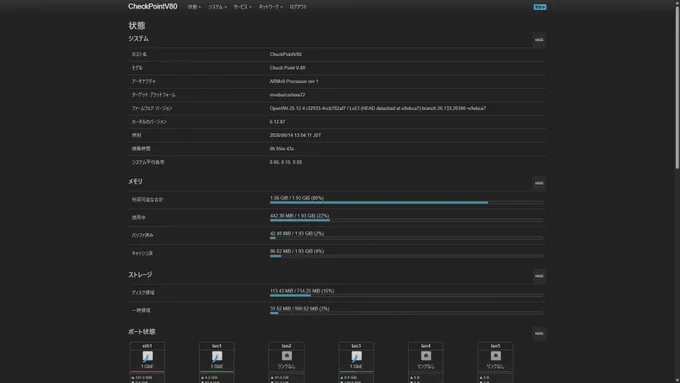Select the 'ARMv8 Processor rev 1' value
This screenshot has width=680, height=383.
coord(294,82)
